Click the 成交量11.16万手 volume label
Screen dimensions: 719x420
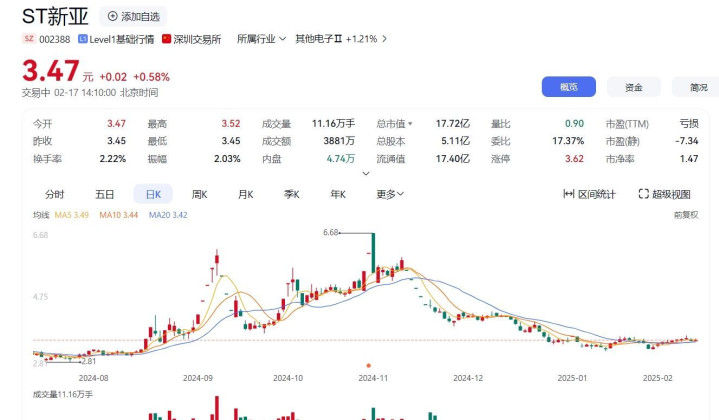point(63,394)
